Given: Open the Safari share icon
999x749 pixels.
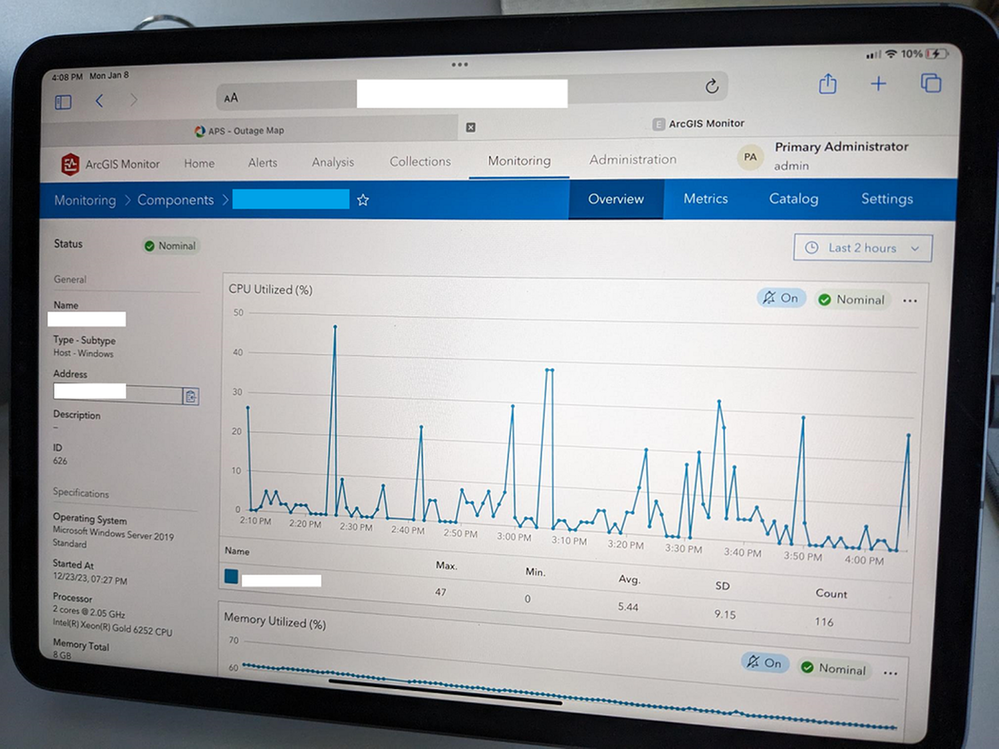Looking at the screenshot, I should click(827, 84).
